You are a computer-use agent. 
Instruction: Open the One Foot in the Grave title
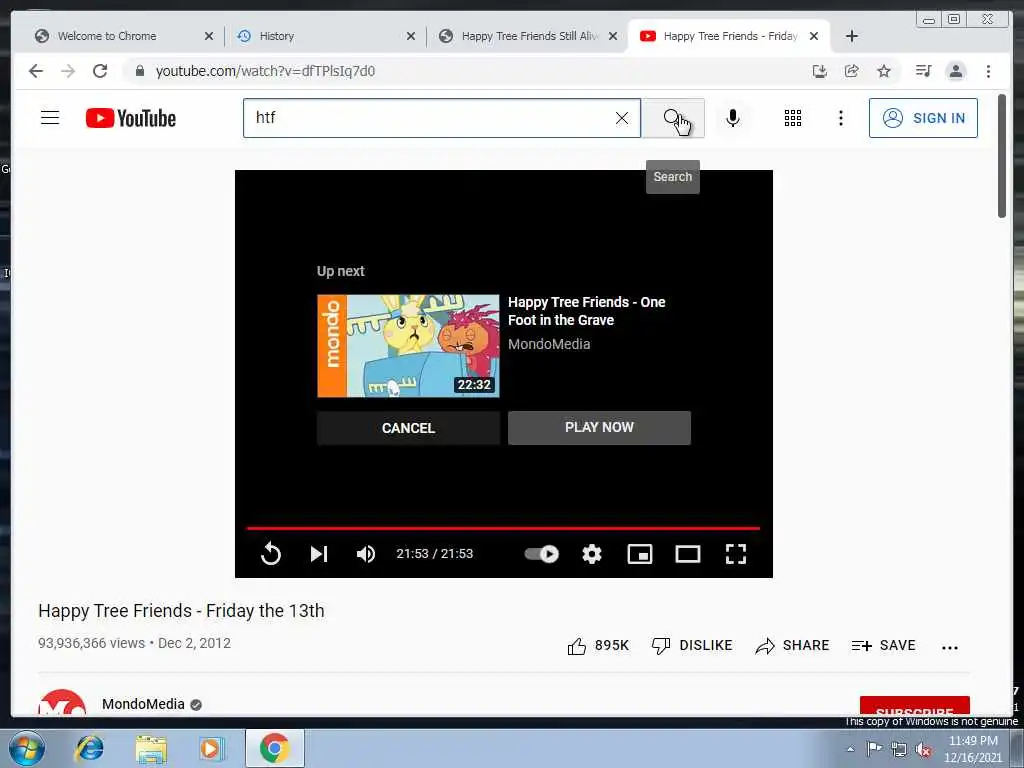click(586, 311)
